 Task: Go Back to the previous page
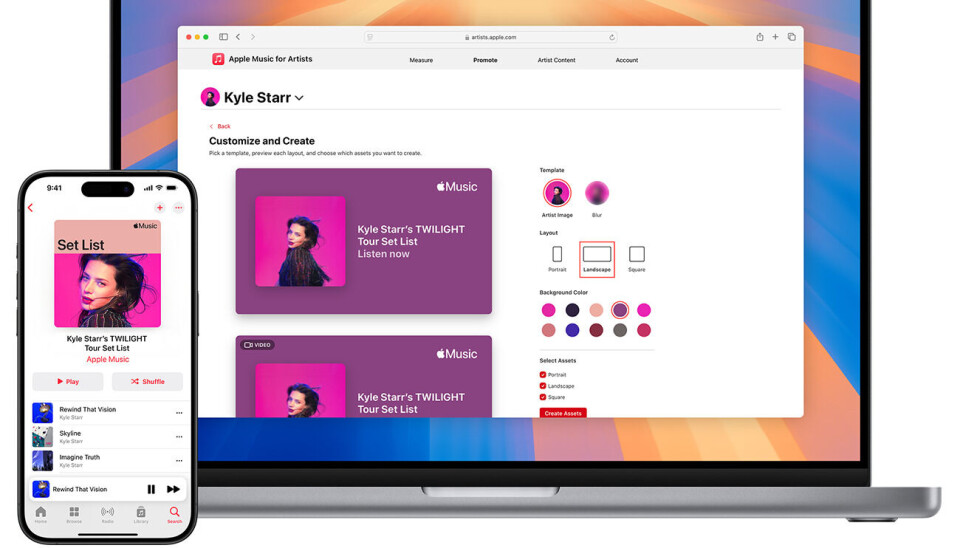[220, 126]
